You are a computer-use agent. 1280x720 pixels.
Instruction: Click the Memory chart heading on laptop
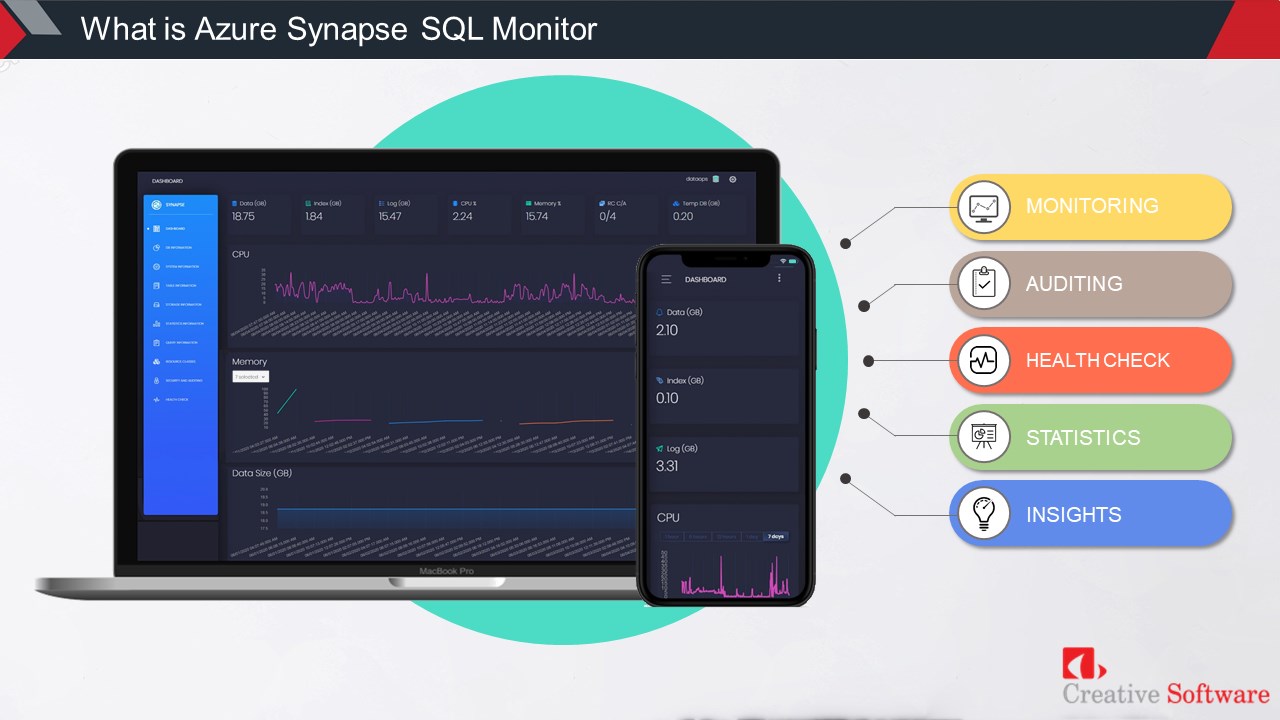tap(250, 361)
